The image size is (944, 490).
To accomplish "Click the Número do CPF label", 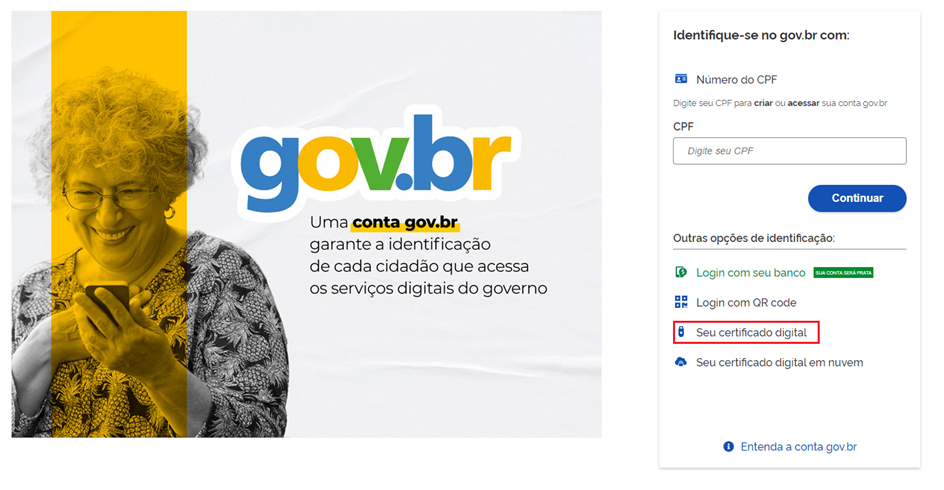I will point(736,79).
